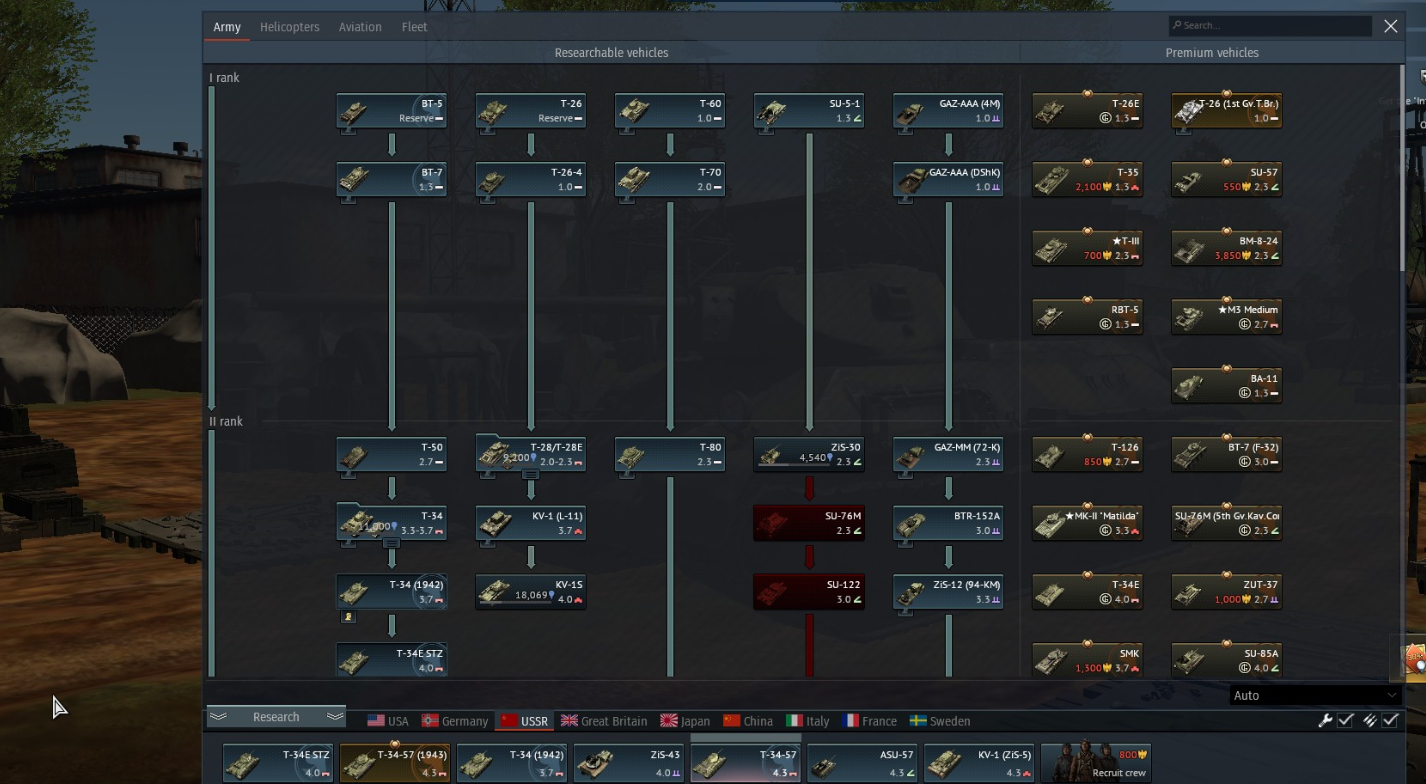Image resolution: width=1426 pixels, height=784 pixels.
Task: Click premium SU-57 vehicle card
Action: [1226, 180]
